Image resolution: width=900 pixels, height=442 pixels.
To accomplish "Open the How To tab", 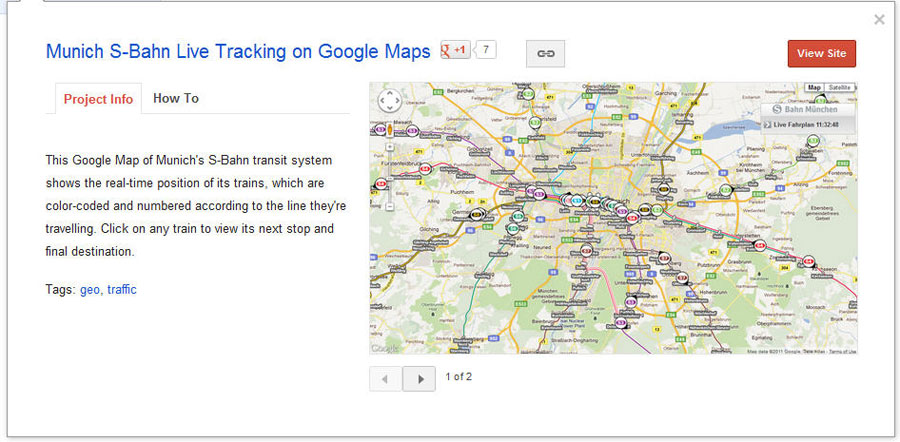I will pyautogui.click(x=176, y=98).
